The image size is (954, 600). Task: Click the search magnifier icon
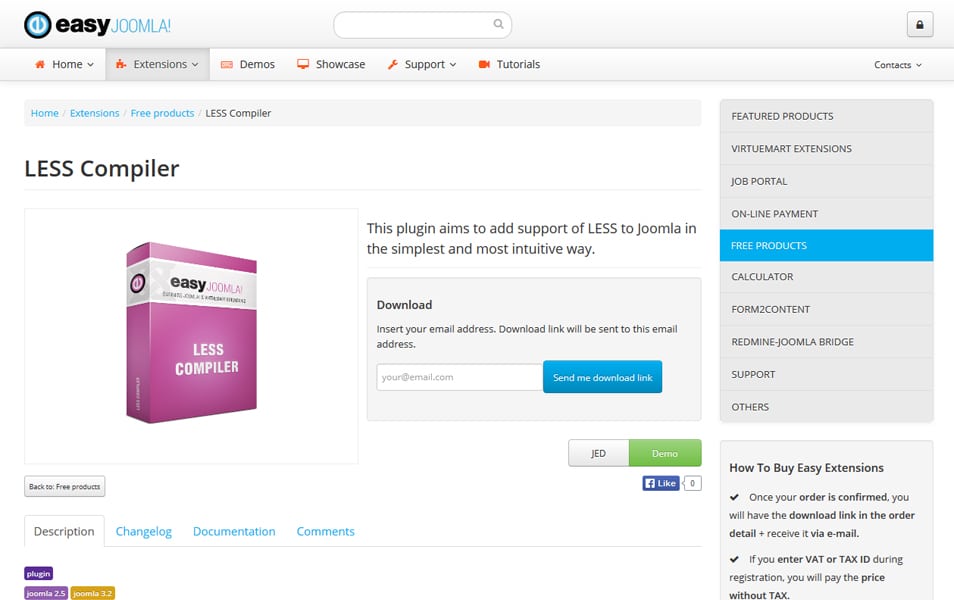tap(499, 25)
